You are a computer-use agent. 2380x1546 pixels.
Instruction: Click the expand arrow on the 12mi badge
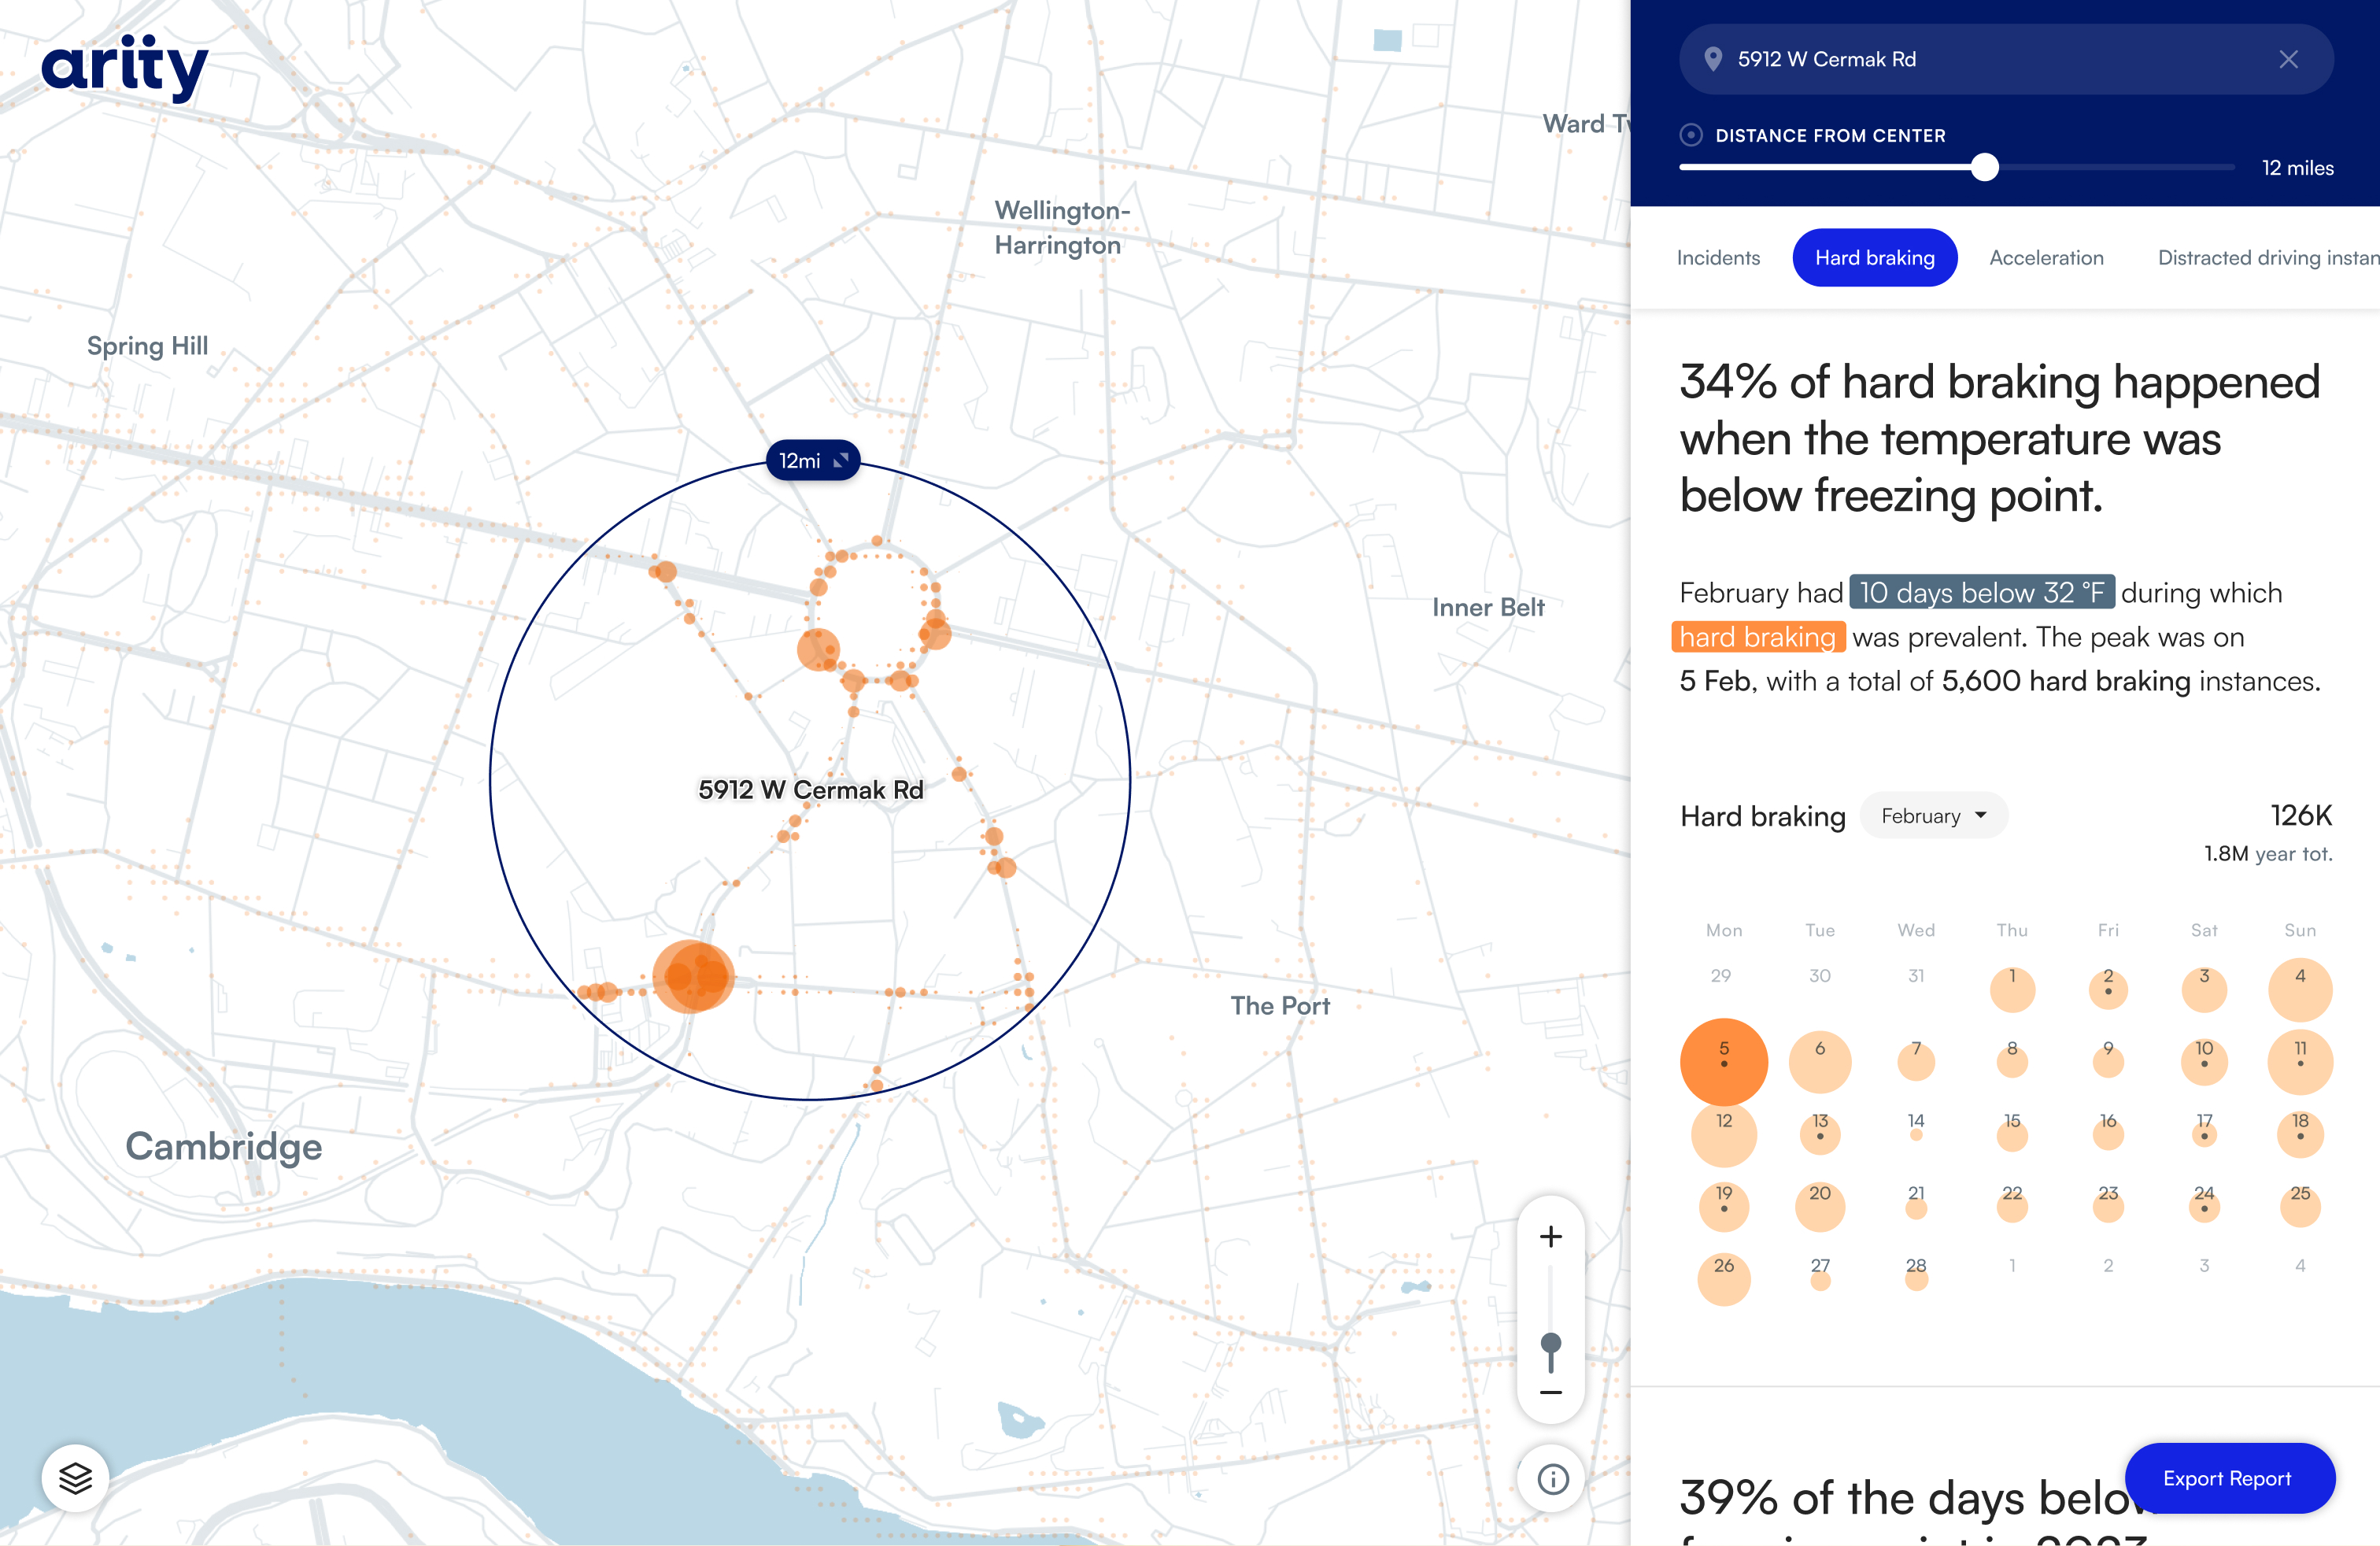click(x=843, y=460)
